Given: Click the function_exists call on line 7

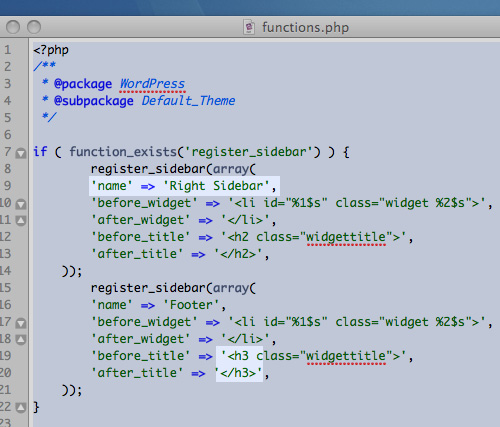Looking at the screenshot, I should [x=123, y=152].
